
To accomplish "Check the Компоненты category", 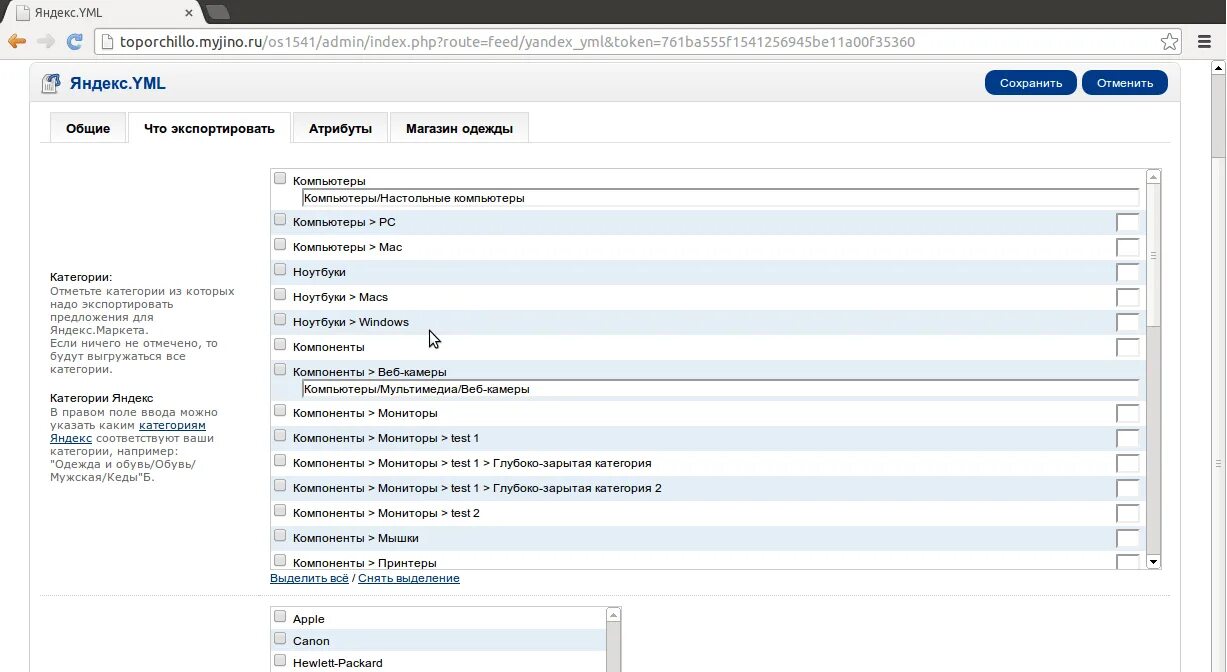I will (x=280, y=345).
